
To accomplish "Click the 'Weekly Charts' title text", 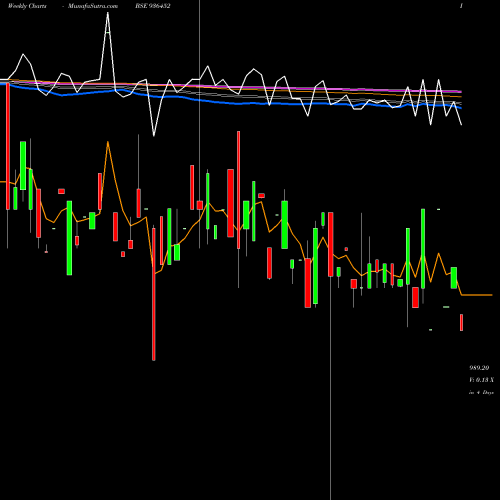I will [27, 6].
